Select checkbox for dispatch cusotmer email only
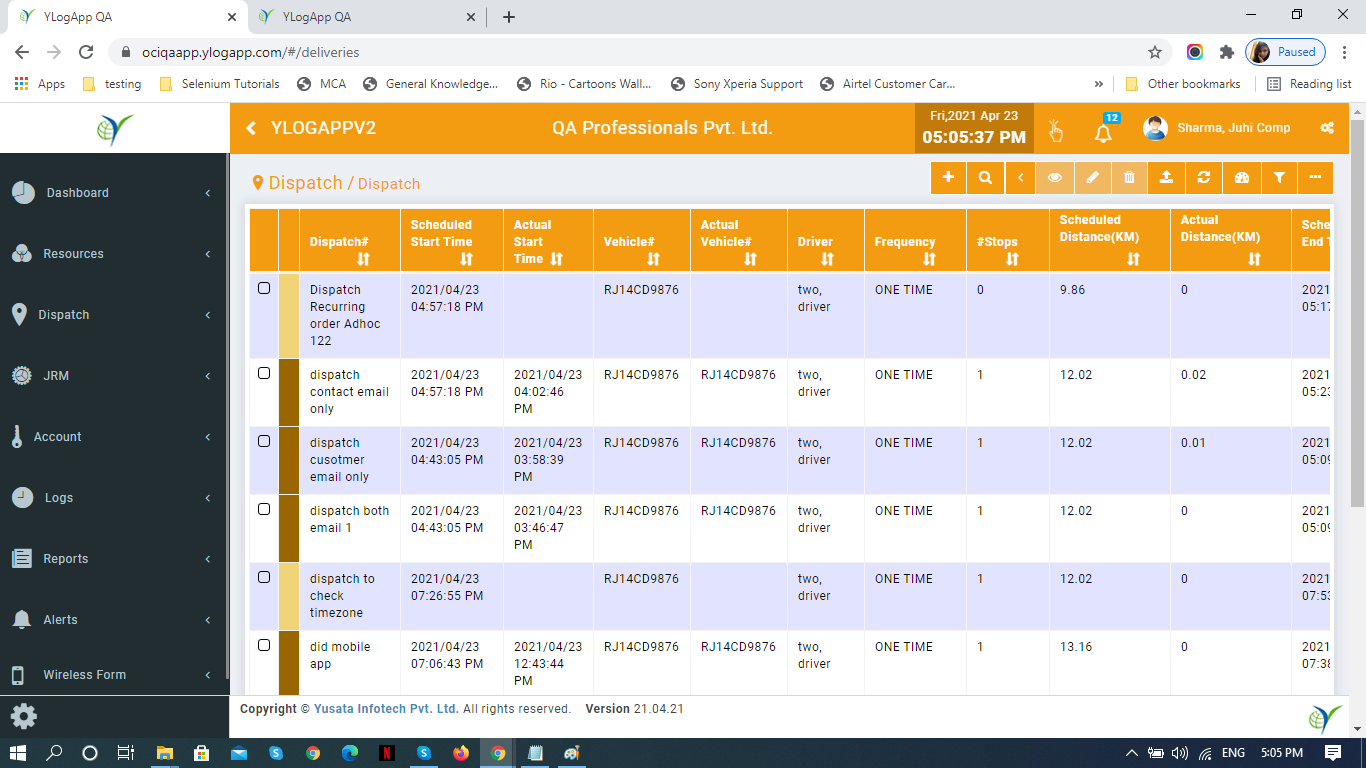 [x=264, y=441]
